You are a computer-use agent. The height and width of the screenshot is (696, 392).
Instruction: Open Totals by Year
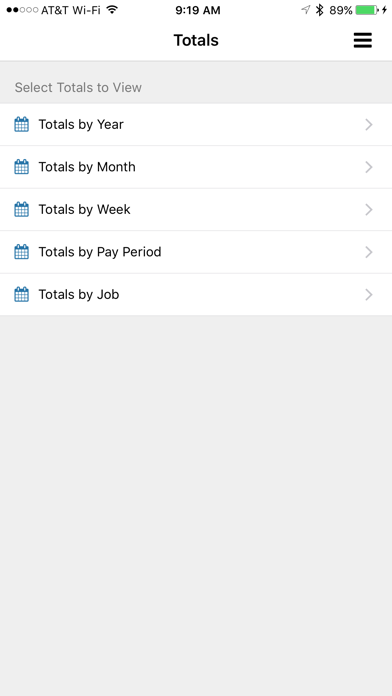196,124
